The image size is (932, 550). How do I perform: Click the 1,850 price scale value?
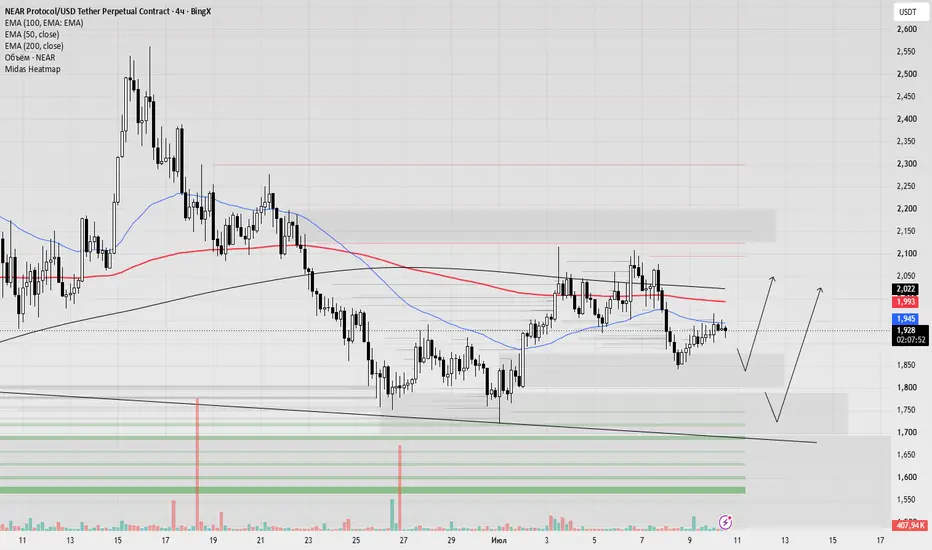(x=906, y=365)
